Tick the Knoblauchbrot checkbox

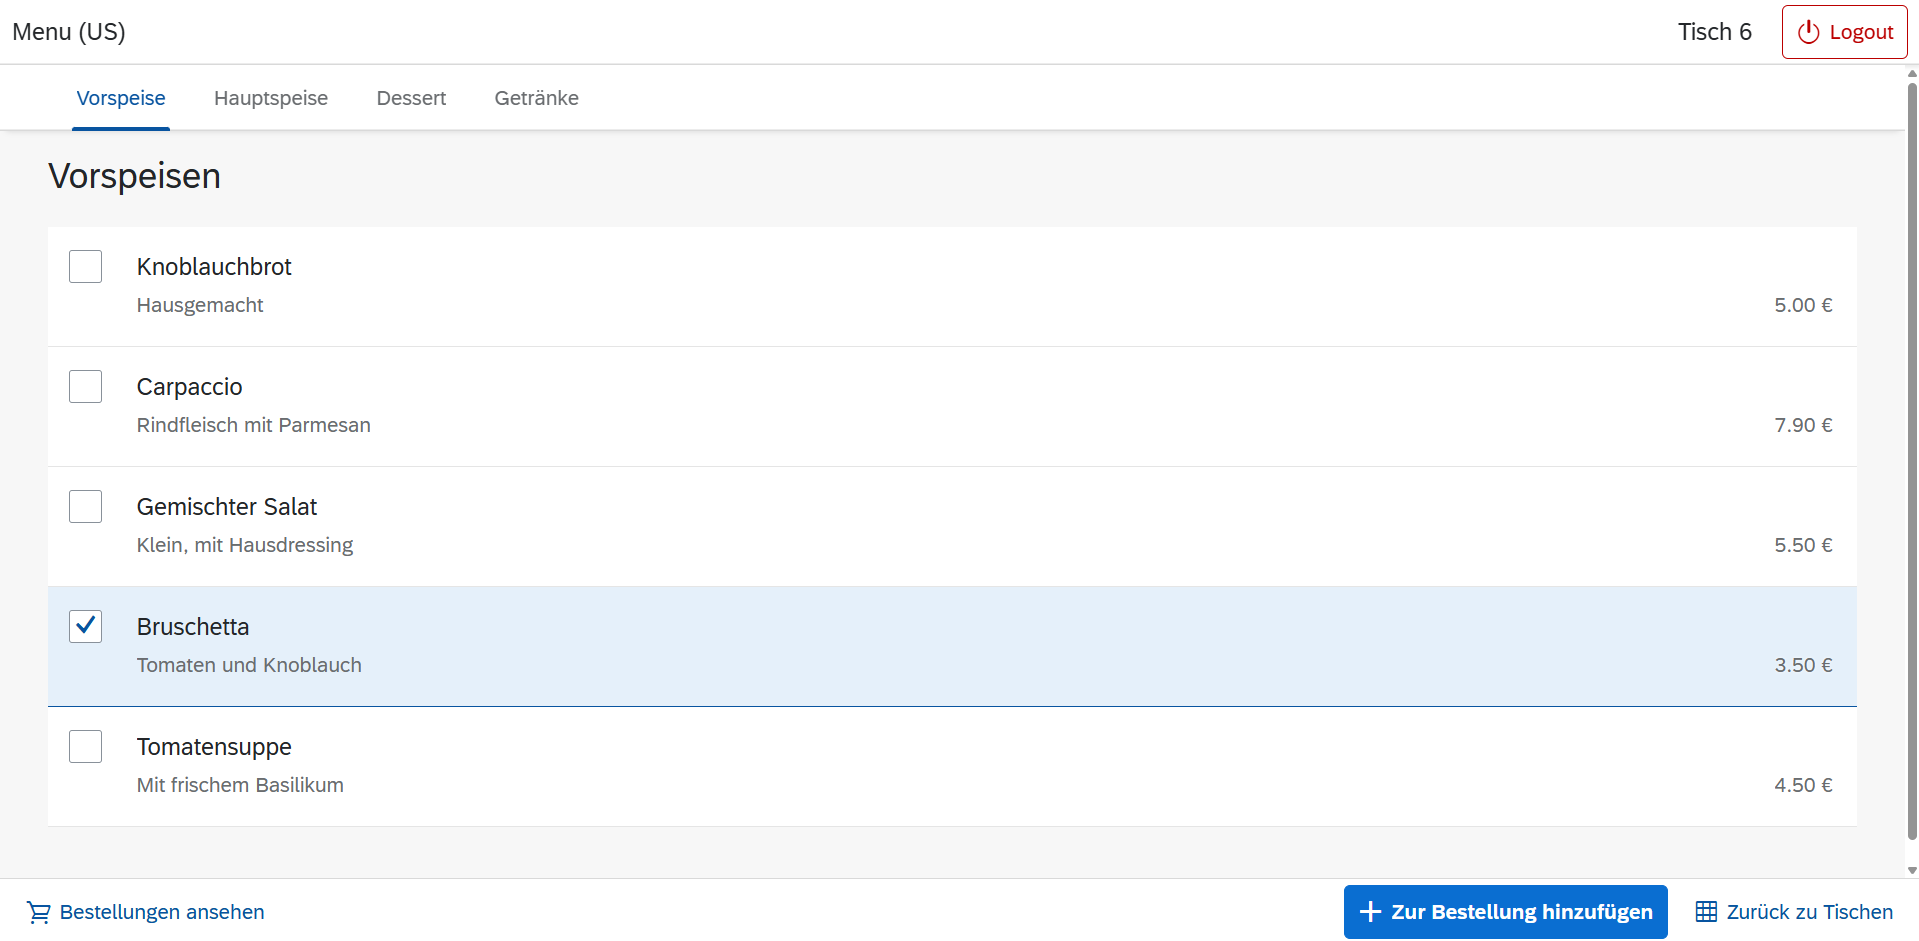(x=86, y=267)
